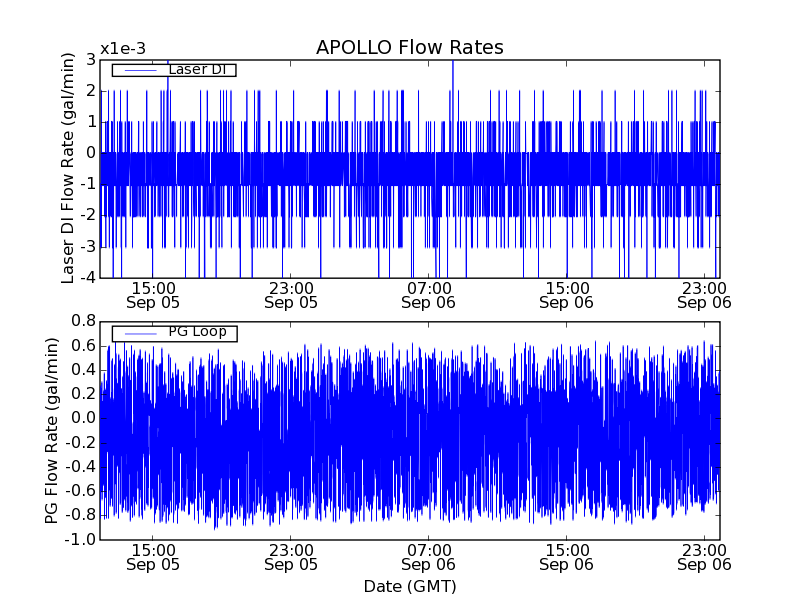Select the Laser DI Flow Rate y-axis label
800x600 pixels.
point(68,169)
